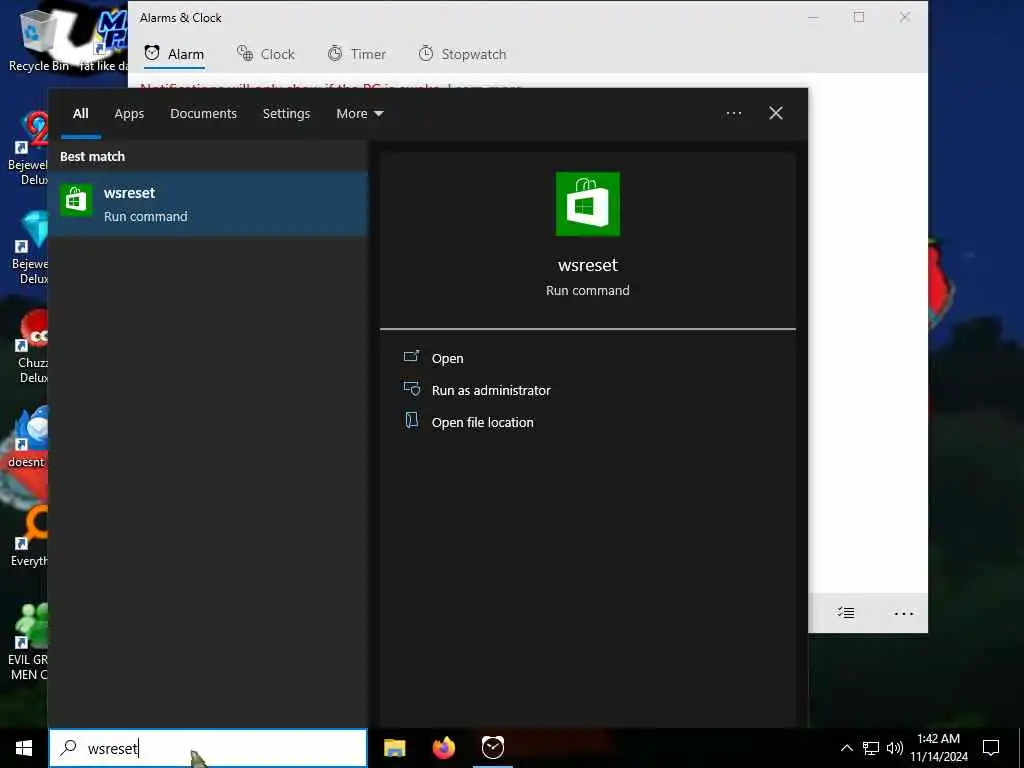1024x768 pixels.
Task: Choose Open file location
Action: (x=482, y=422)
